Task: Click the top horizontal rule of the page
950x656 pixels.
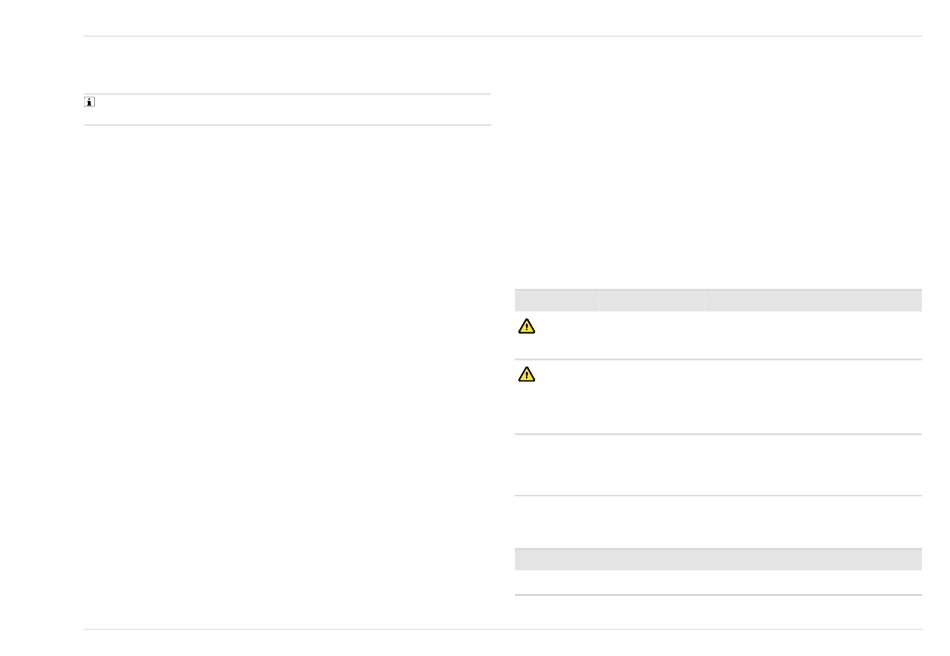Action: [x=503, y=36]
